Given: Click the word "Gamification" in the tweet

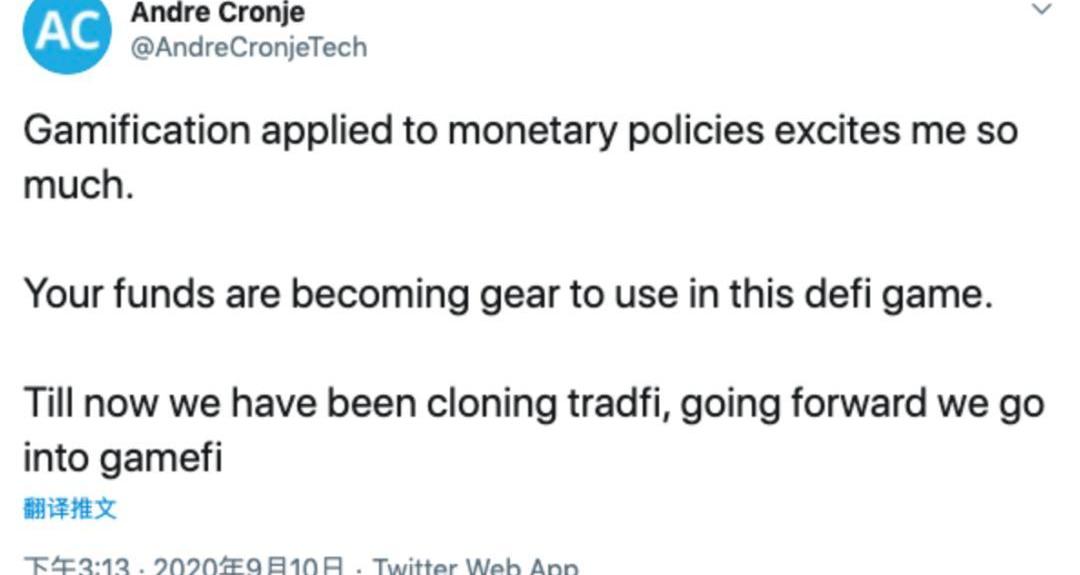Looking at the screenshot, I should click(x=136, y=131).
